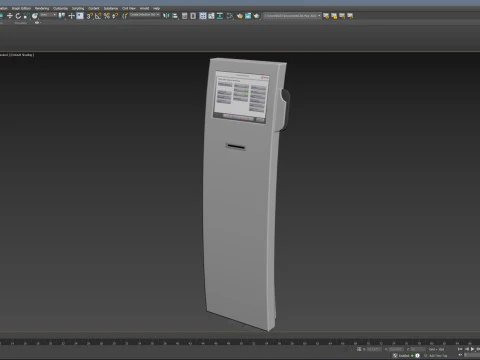Image resolution: width=480 pixels, height=360 pixels.
Task: Click Edit Named Selection Sets icon
Action: tap(124, 16)
